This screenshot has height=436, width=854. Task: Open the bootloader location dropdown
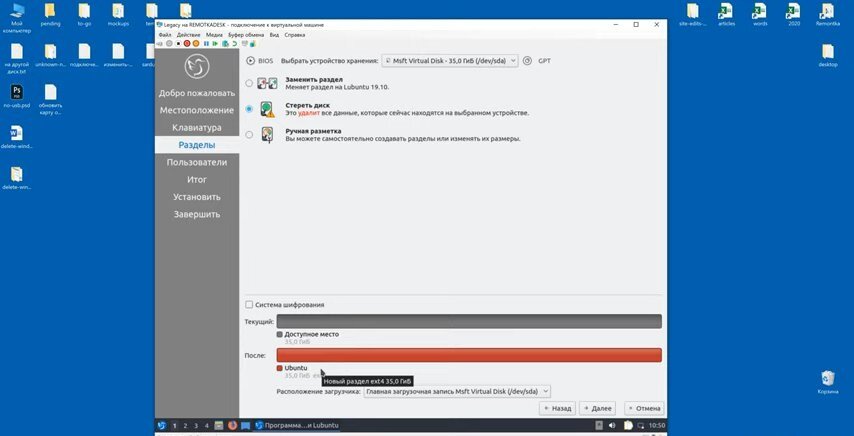457,391
